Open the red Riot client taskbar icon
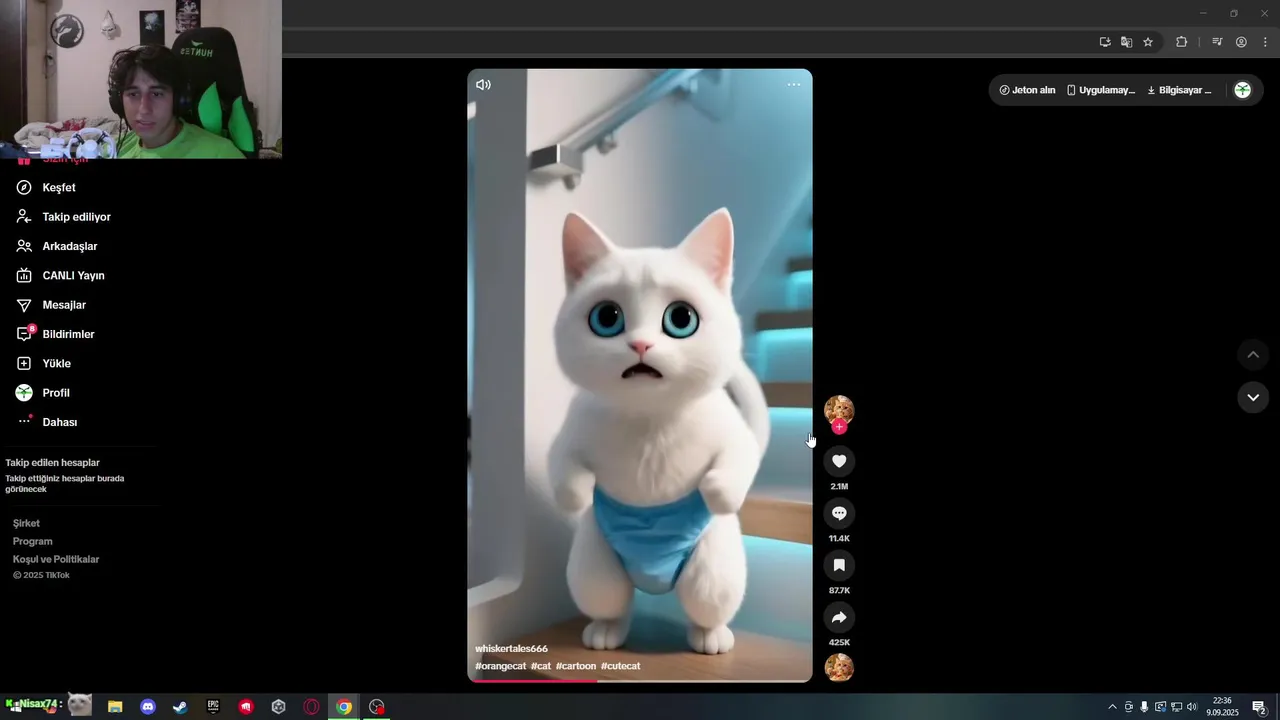The height and width of the screenshot is (720, 1280). [x=246, y=707]
